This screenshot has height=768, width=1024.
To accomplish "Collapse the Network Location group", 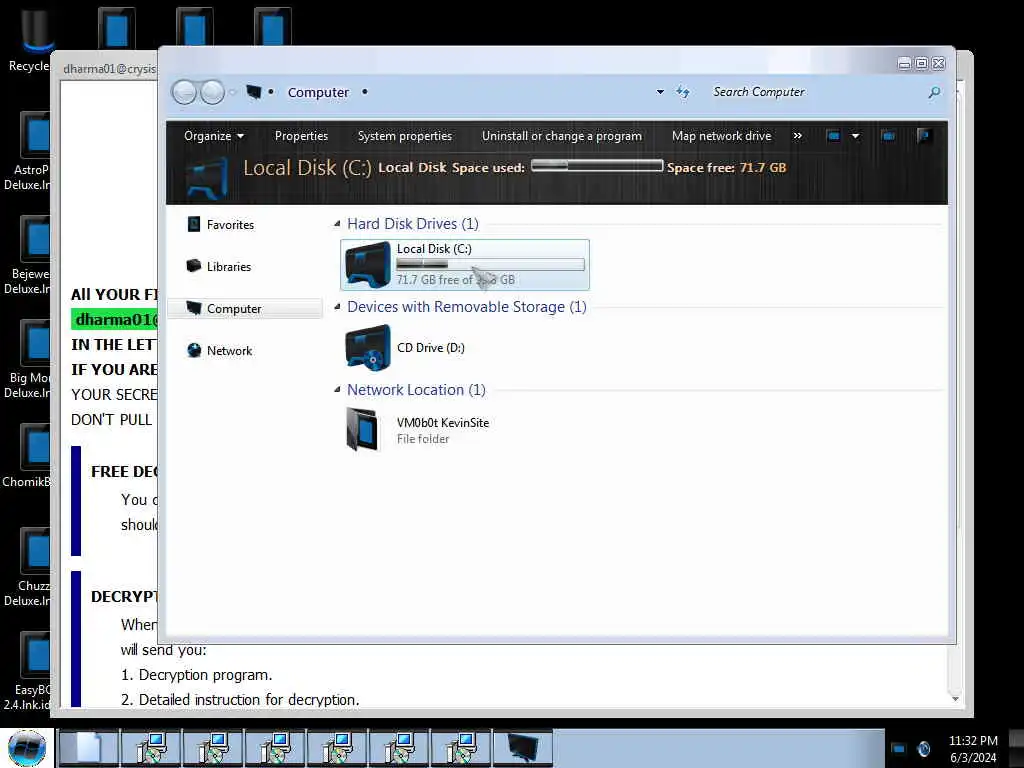I will [337, 390].
